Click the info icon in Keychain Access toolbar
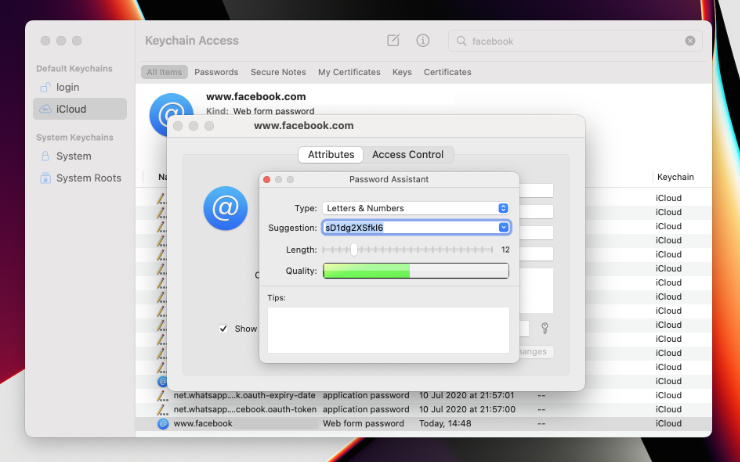This screenshot has height=462, width=740. (423, 41)
